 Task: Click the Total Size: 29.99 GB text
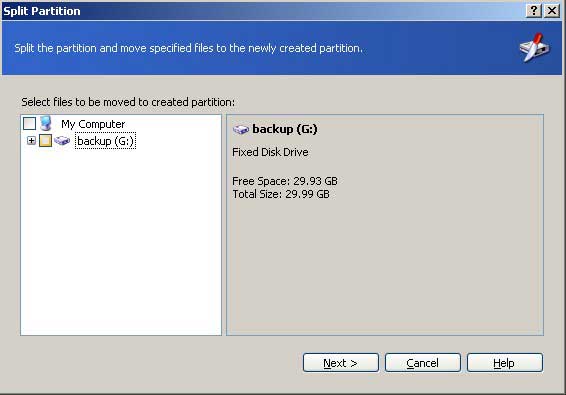[281, 194]
